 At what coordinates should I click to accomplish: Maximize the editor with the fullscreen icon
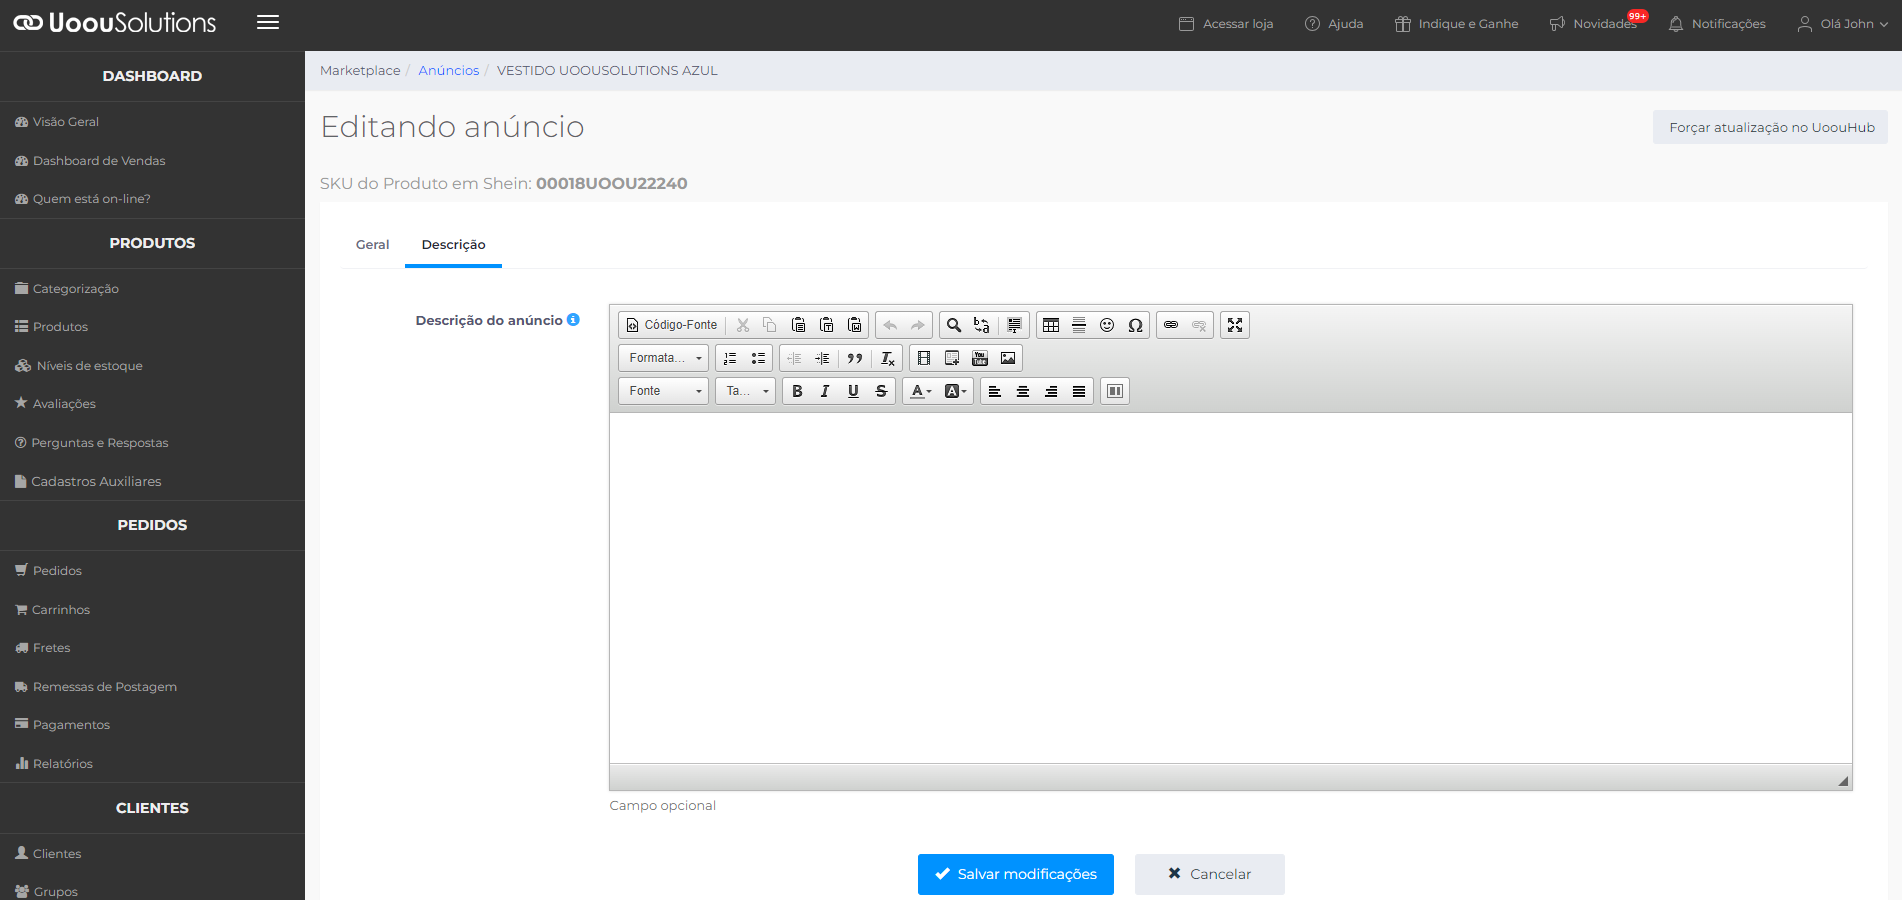point(1235,325)
